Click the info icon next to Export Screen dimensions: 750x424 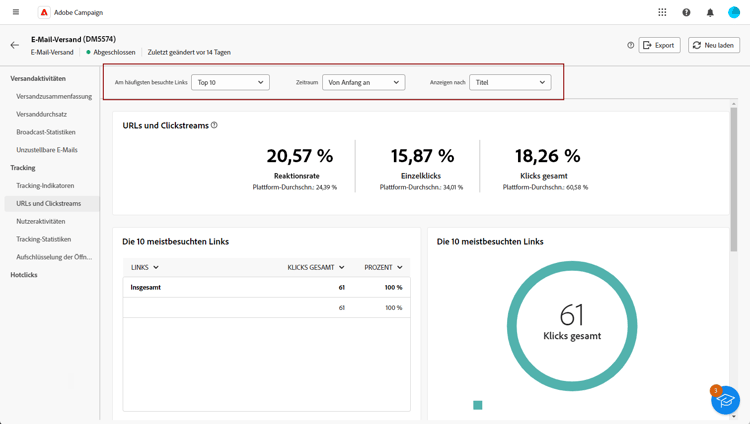630,45
